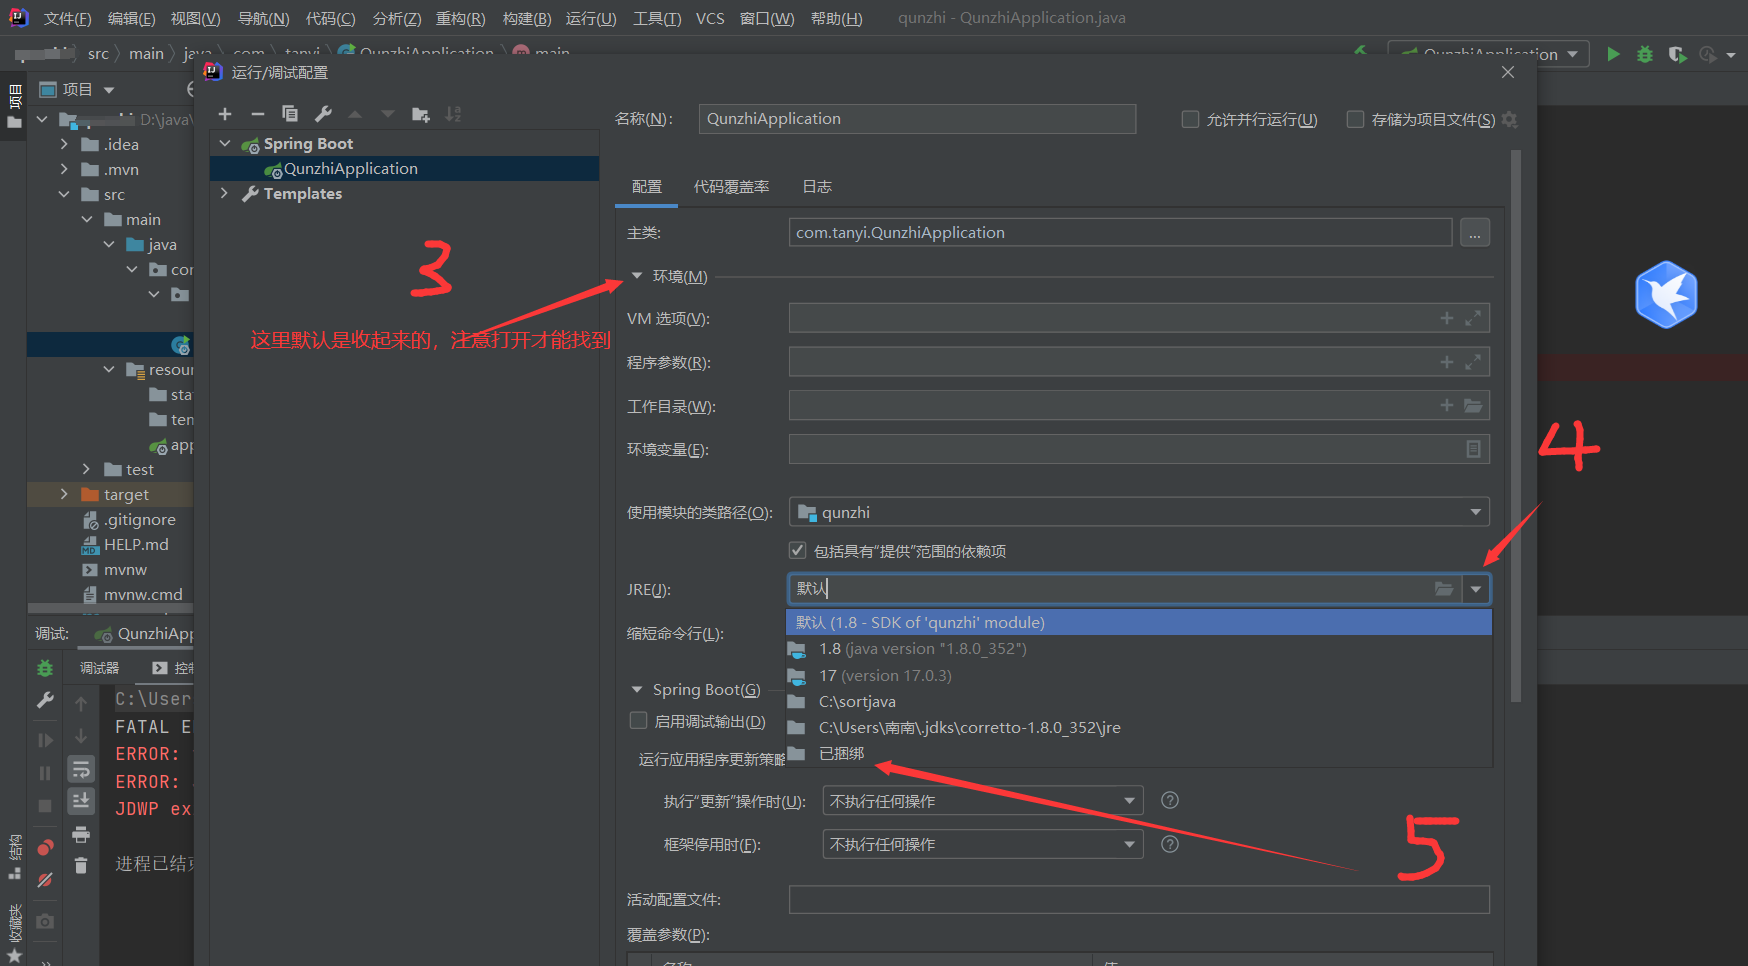
Task: Build project with hammer icon
Action: [1360, 51]
